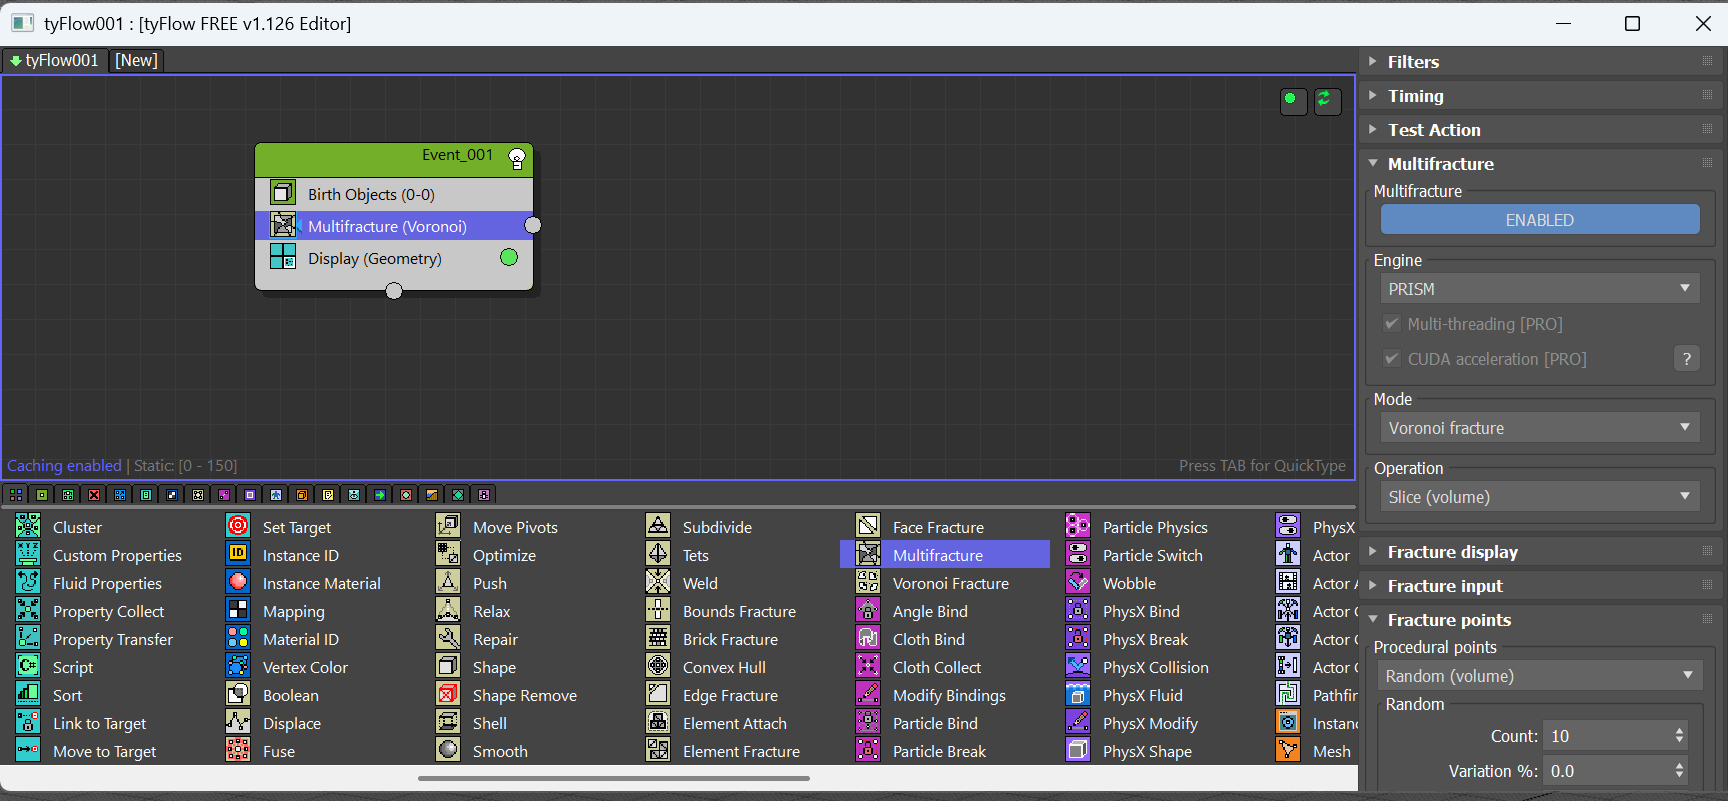1728x801 pixels.
Task: Click the Smooth operator icon
Action: pos(448,750)
